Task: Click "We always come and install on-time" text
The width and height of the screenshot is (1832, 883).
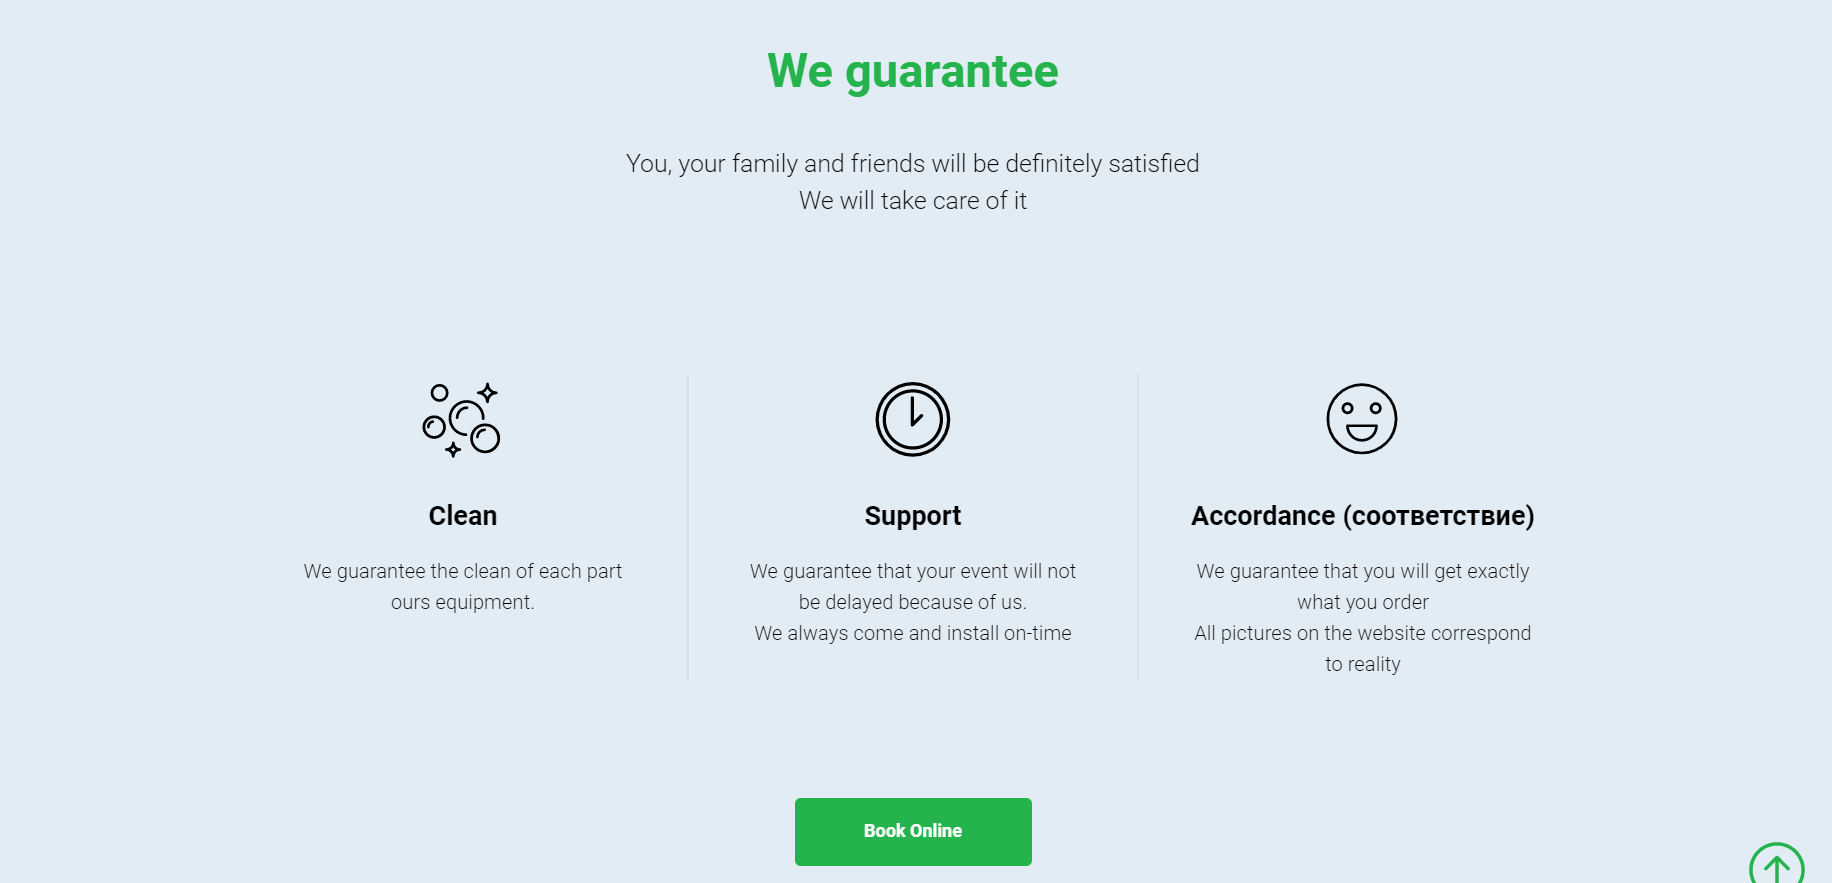Action: 912,633
